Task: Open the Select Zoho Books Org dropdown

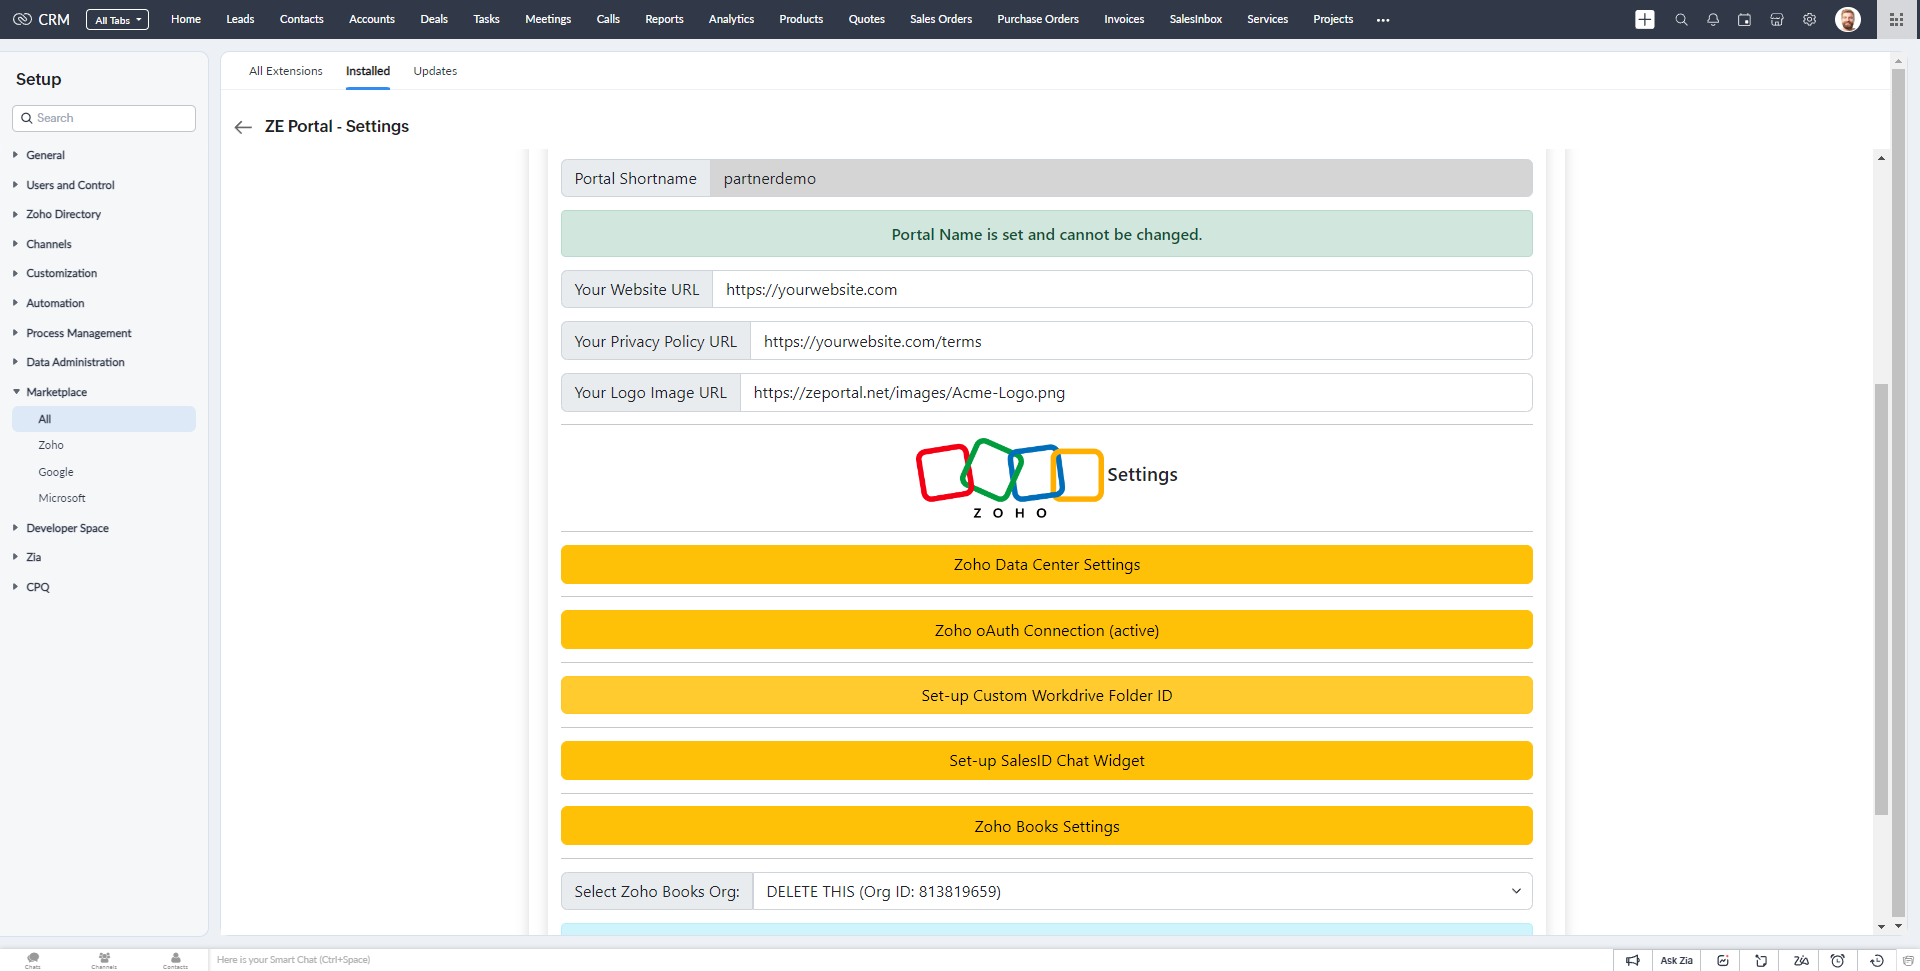Action: 1142,891
